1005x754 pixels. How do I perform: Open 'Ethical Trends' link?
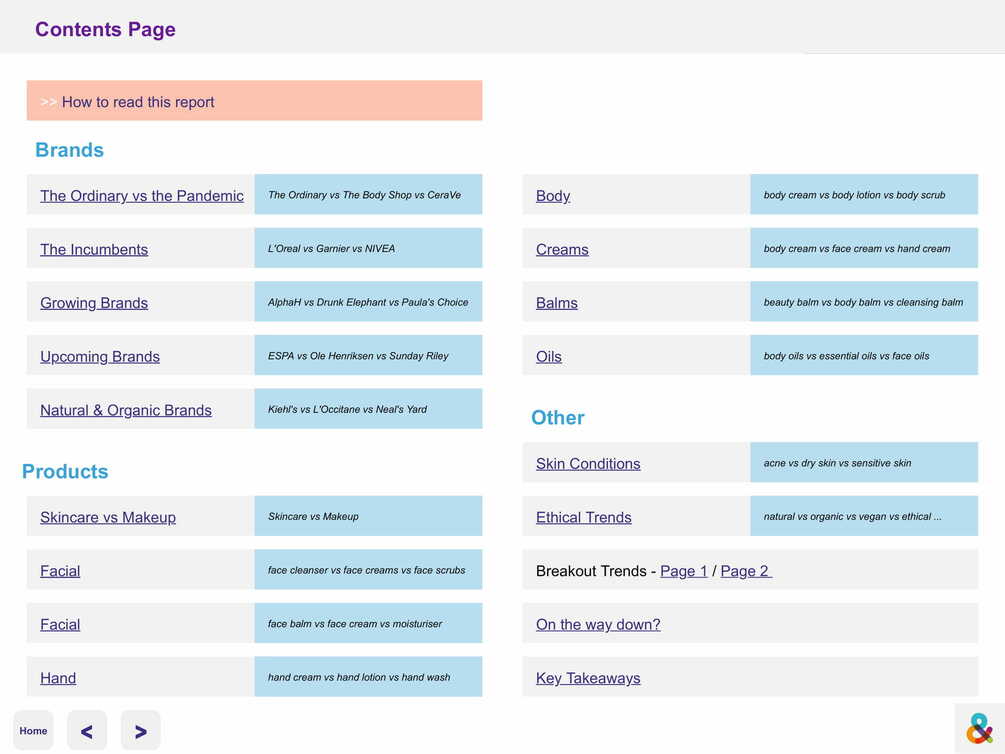coord(584,517)
